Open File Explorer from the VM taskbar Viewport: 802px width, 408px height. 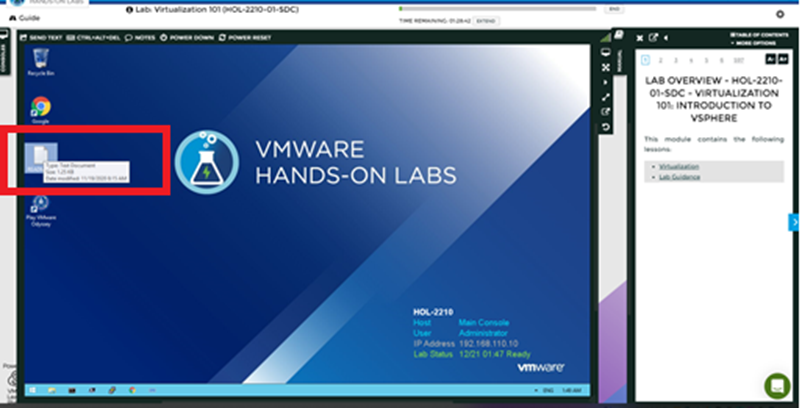click(x=52, y=390)
